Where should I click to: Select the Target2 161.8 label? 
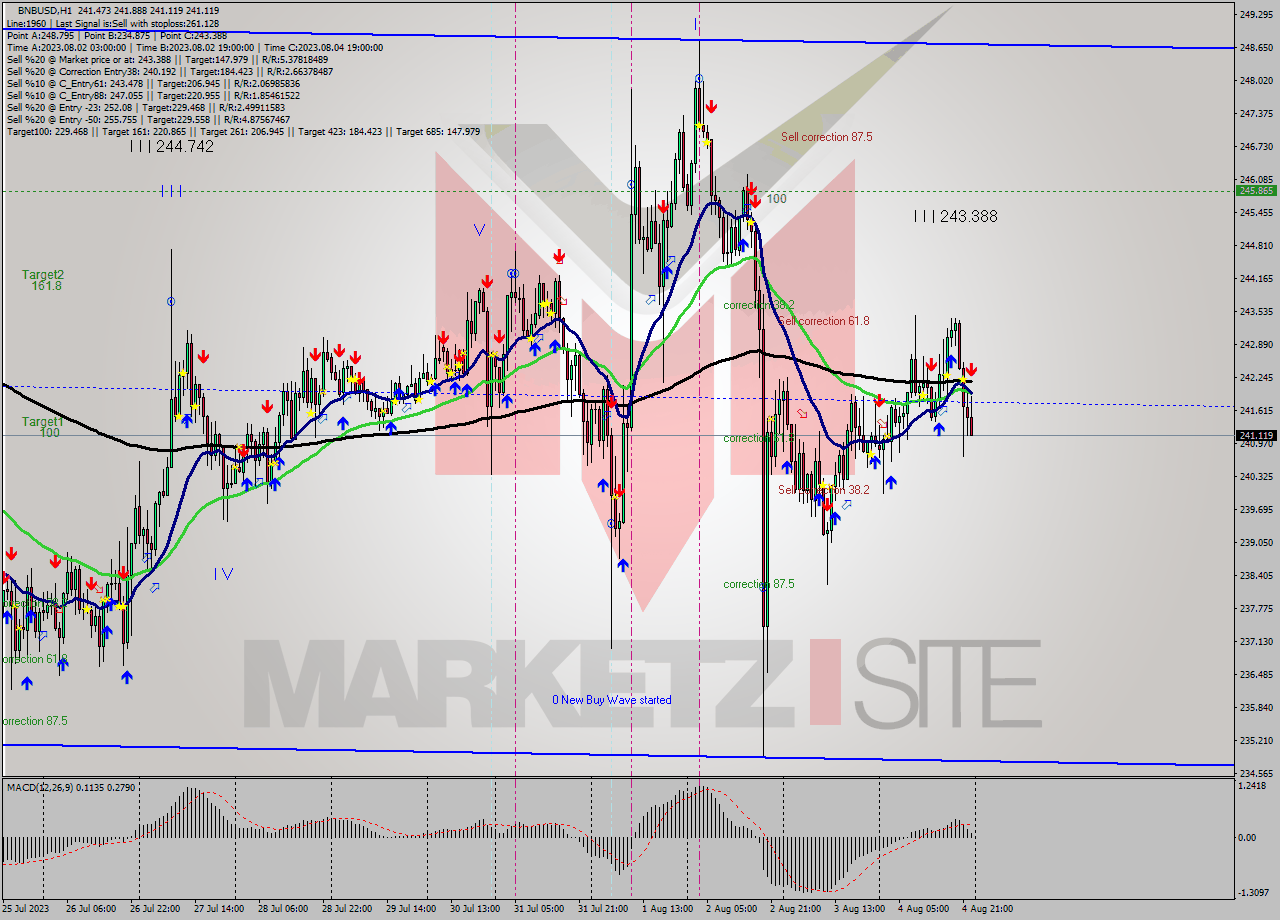[45, 280]
